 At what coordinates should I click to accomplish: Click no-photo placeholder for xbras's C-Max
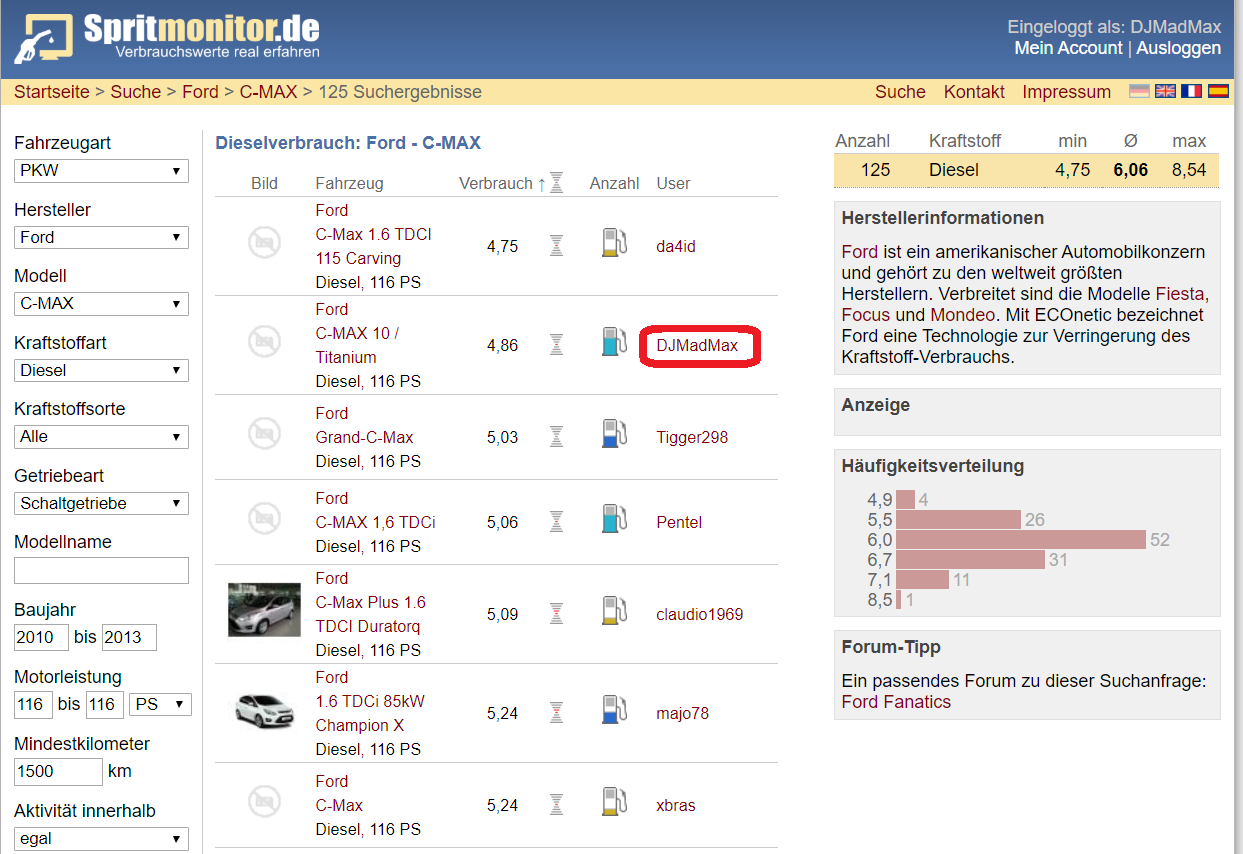pyautogui.click(x=264, y=802)
